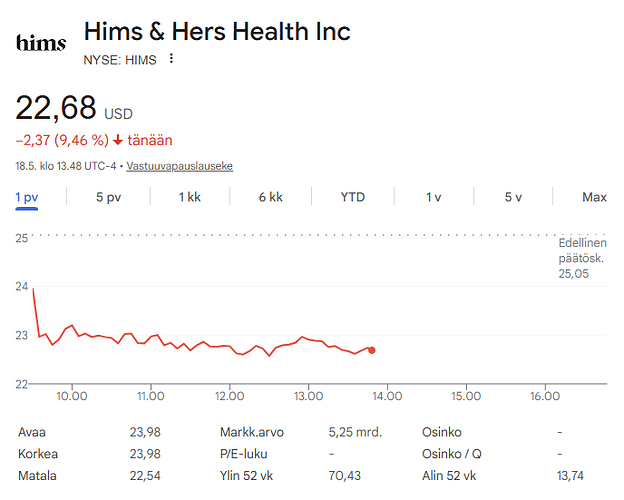Click the Ylin 52 vk value 70,43
Image resolution: width=624 pixels, height=500 pixels.
click(345, 476)
